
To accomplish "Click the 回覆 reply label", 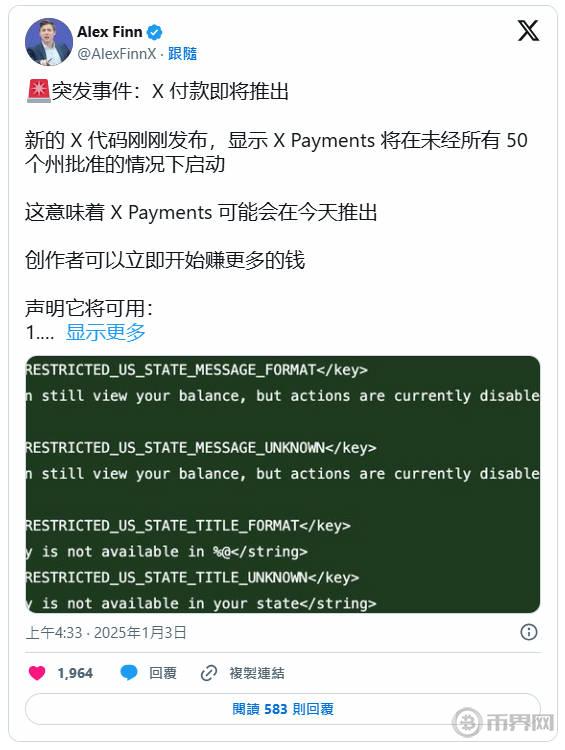I will pos(163,673).
